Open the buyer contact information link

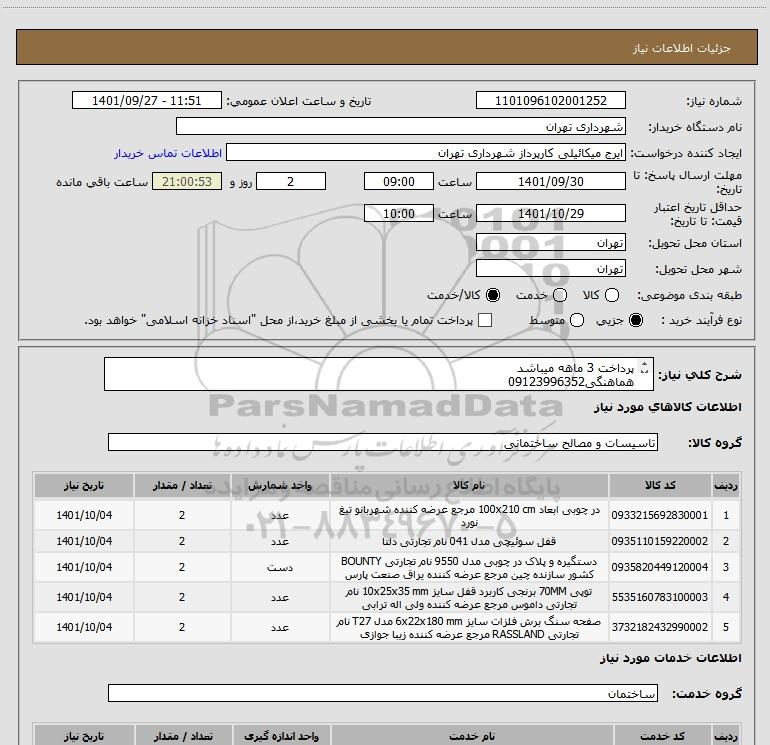point(168,153)
